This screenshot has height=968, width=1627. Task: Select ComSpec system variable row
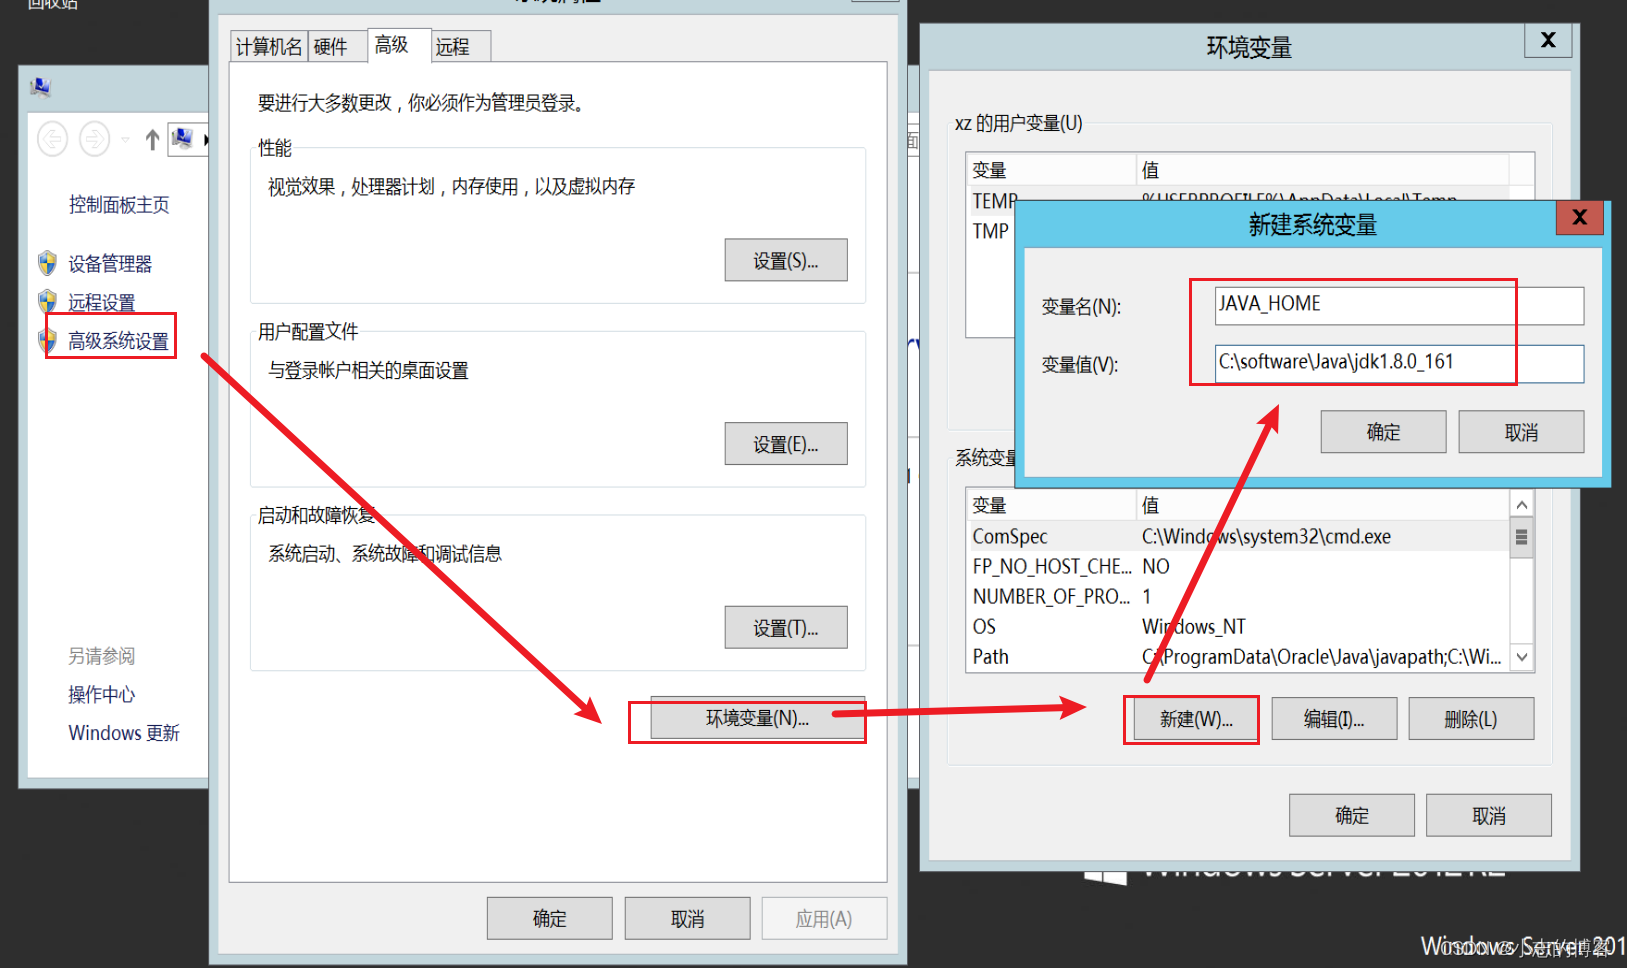(1238, 536)
